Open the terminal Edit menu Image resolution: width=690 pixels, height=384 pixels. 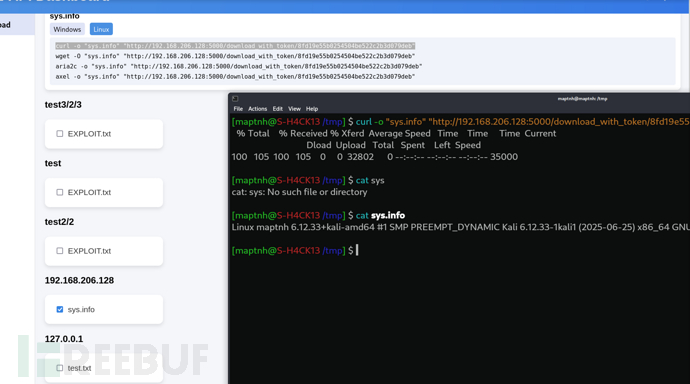pyautogui.click(x=278, y=109)
